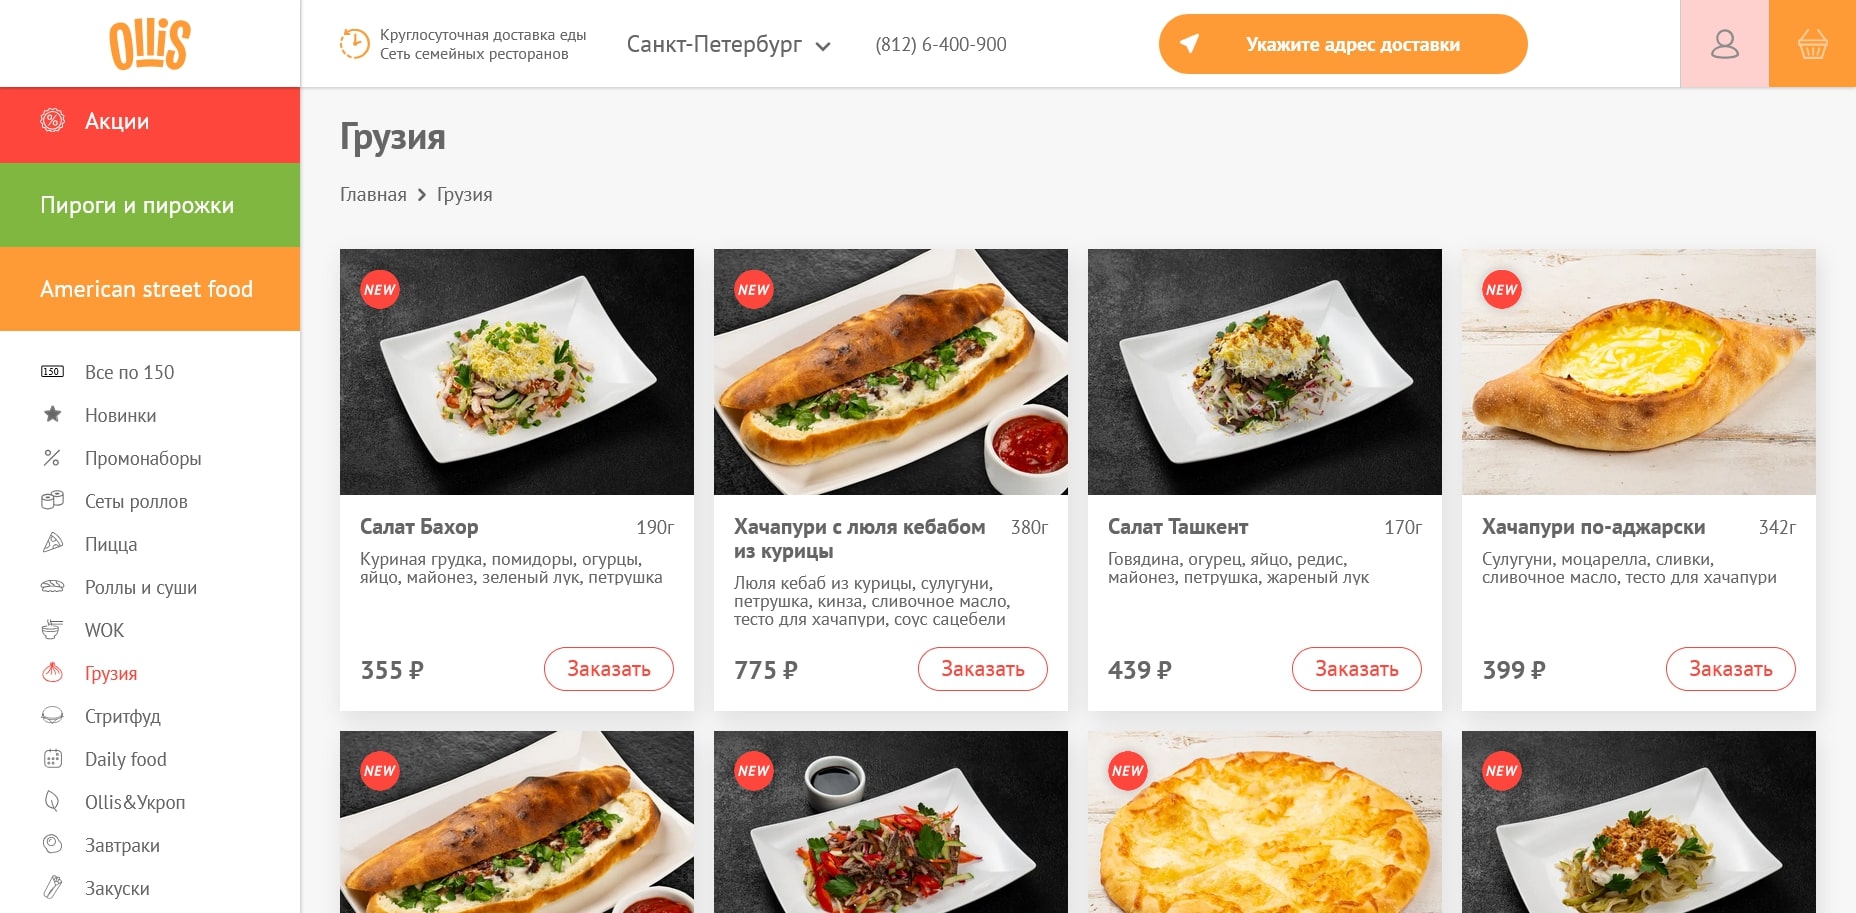This screenshot has height=913, width=1856.
Task: Click the pizza slice icon in sidebar
Action: (x=52, y=543)
